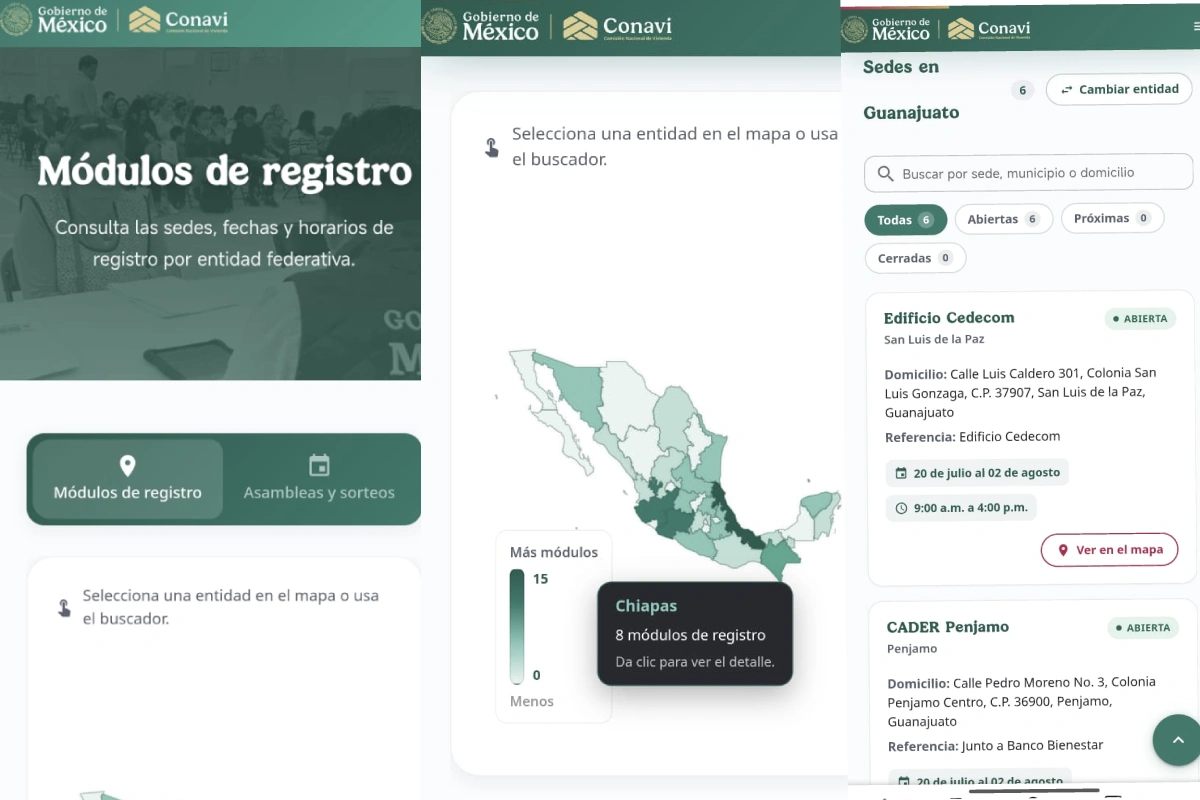
Task: Click the hand pointer icon in the left screenshot
Action: point(64,607)
